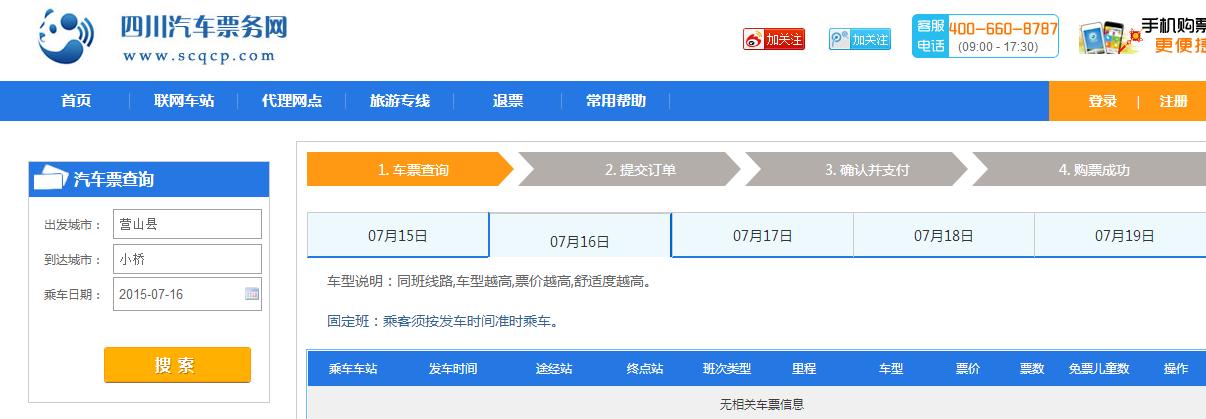
Task: Go to 代理网点 in navigation bar
Action: coord(291,101)
